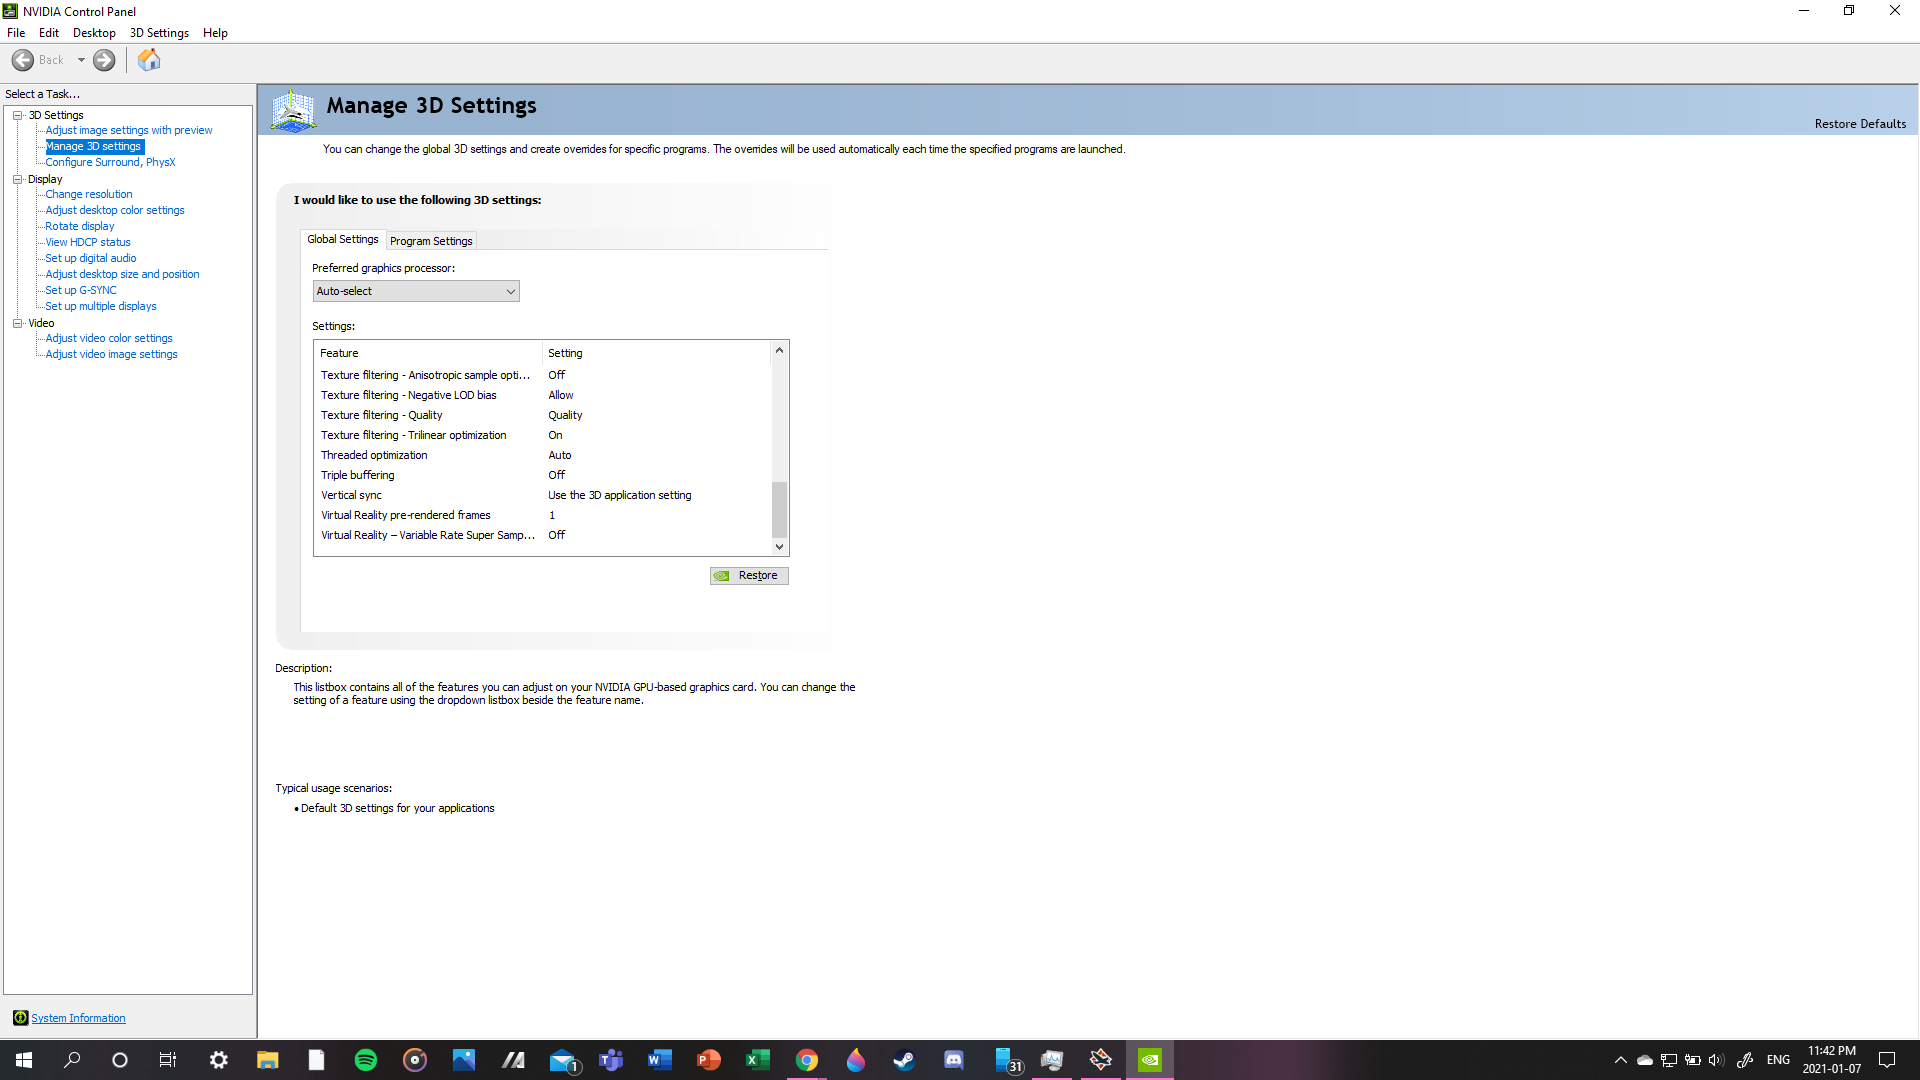
Task: Open Preferred graphics processor dropdown
Action: coord(416,291)
